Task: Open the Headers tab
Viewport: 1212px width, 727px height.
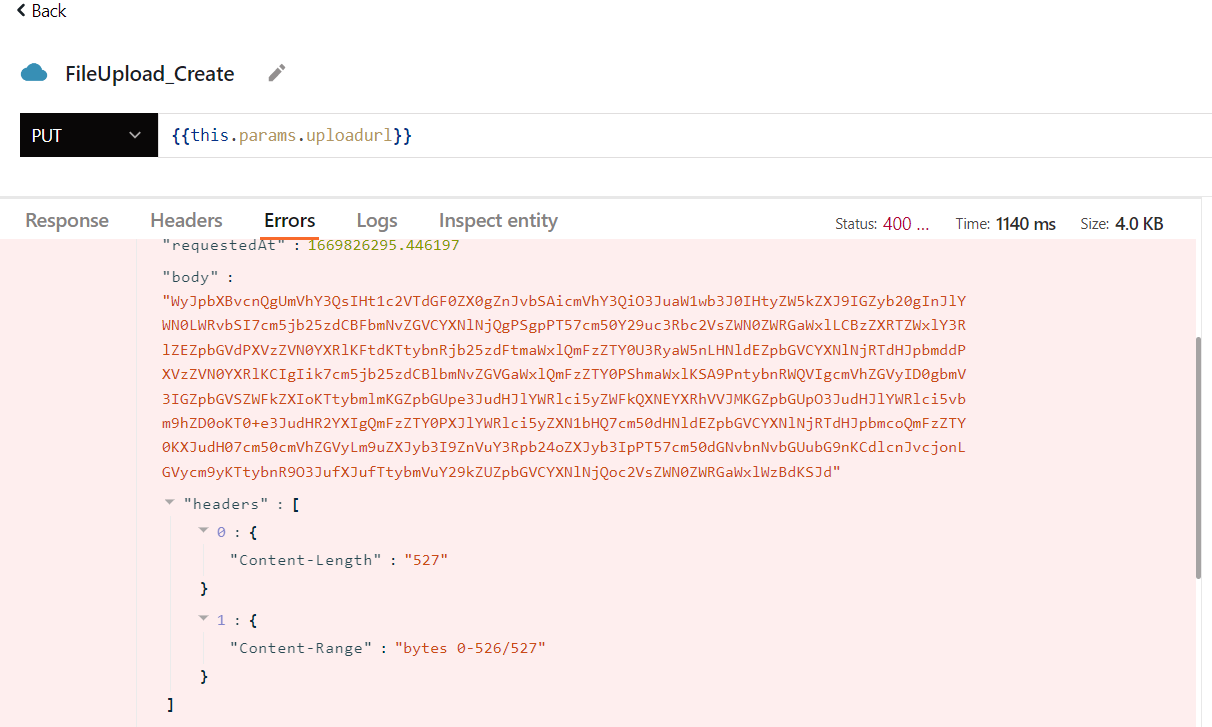Action: [186, 220]
